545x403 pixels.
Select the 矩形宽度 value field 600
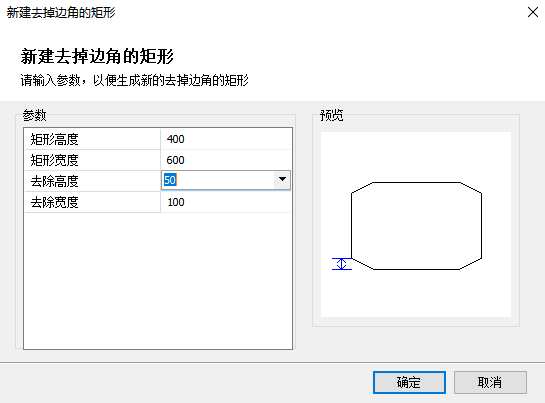226,160
